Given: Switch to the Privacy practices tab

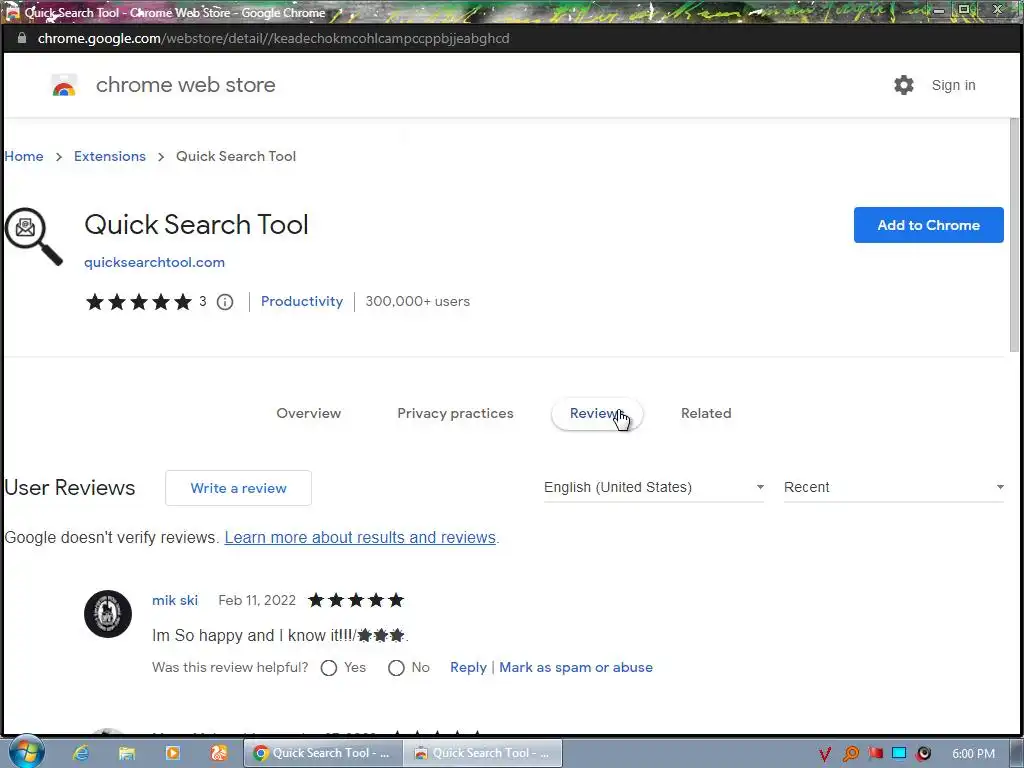Looking at the screenshot, I should pos(455,413).
